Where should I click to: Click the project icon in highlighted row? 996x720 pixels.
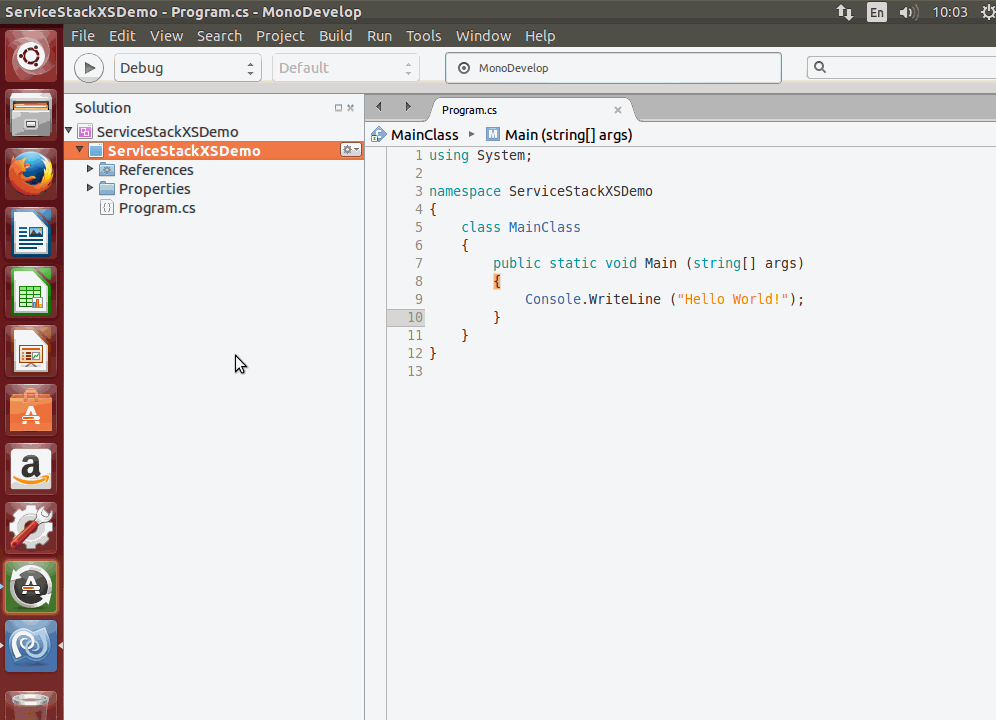point(96,151)
